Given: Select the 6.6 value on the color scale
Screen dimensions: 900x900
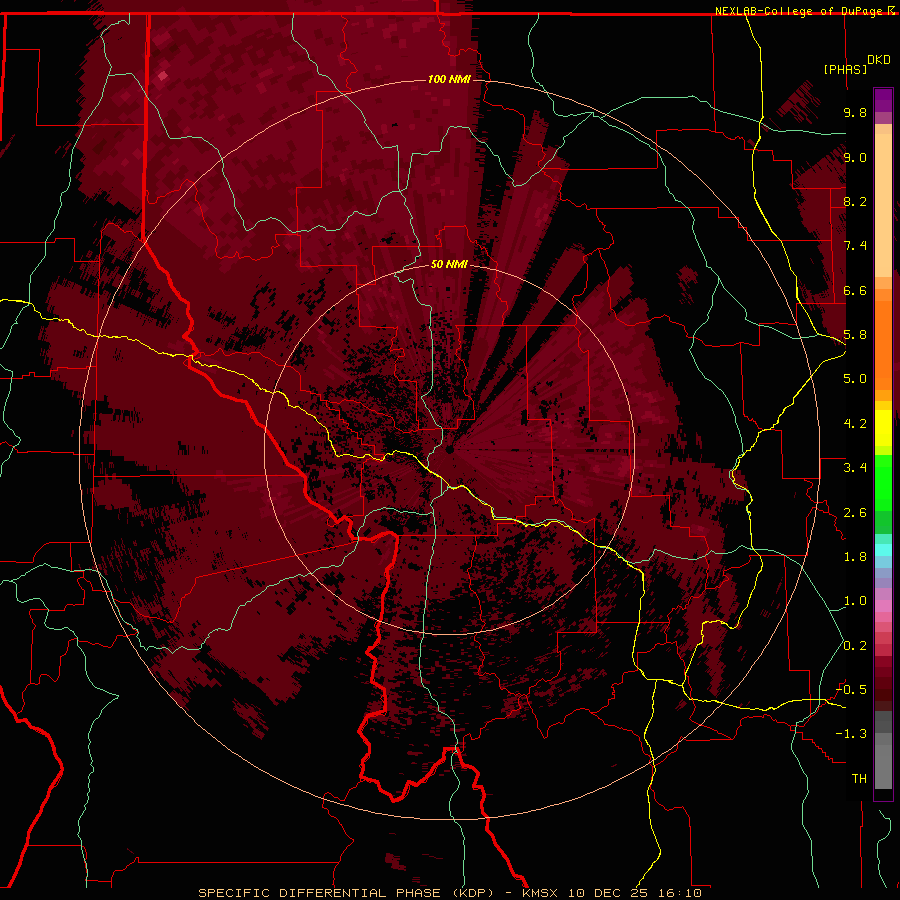Looking at the screenshot, I should pos(855,290).
